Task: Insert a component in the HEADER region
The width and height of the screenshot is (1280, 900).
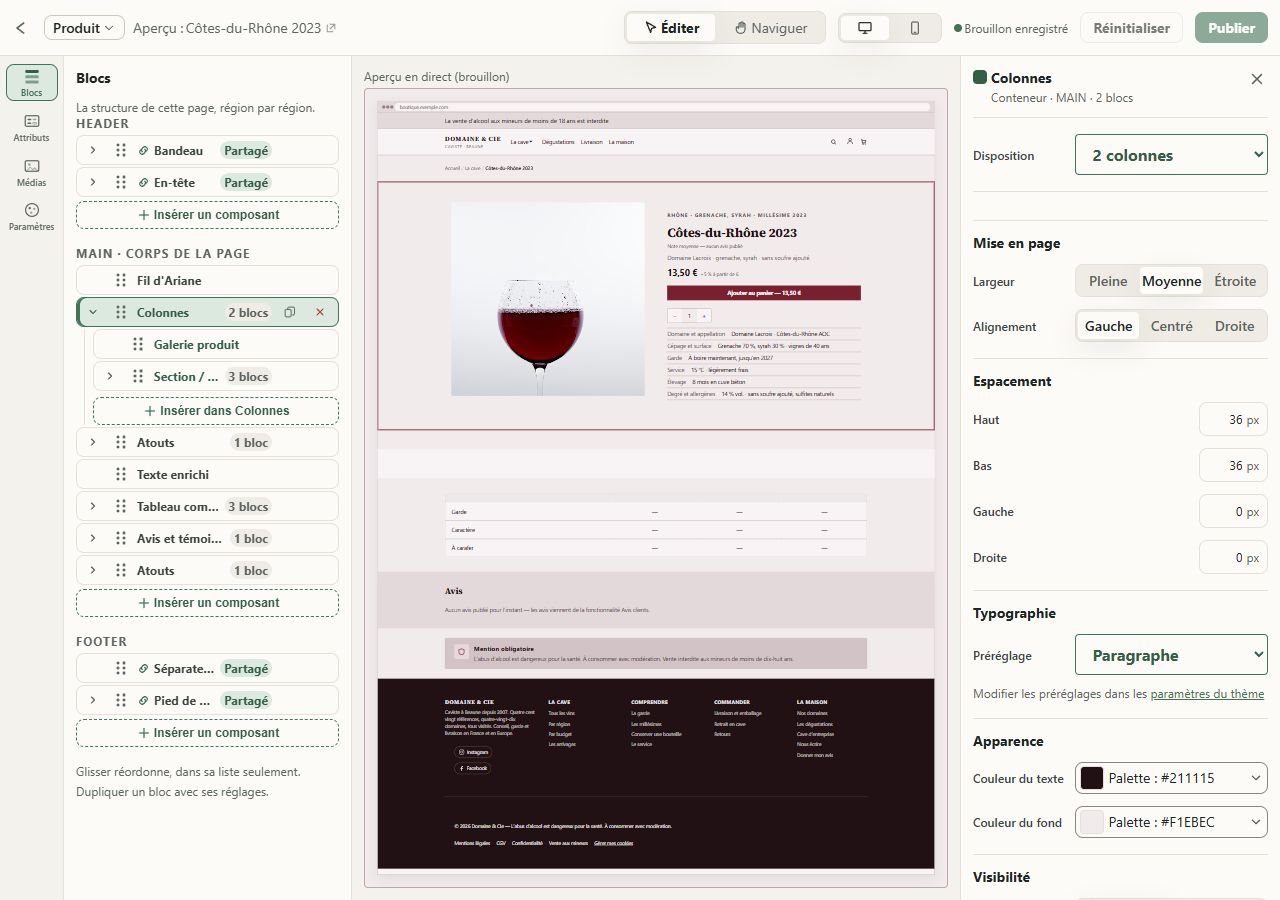Action: [207, 215]
